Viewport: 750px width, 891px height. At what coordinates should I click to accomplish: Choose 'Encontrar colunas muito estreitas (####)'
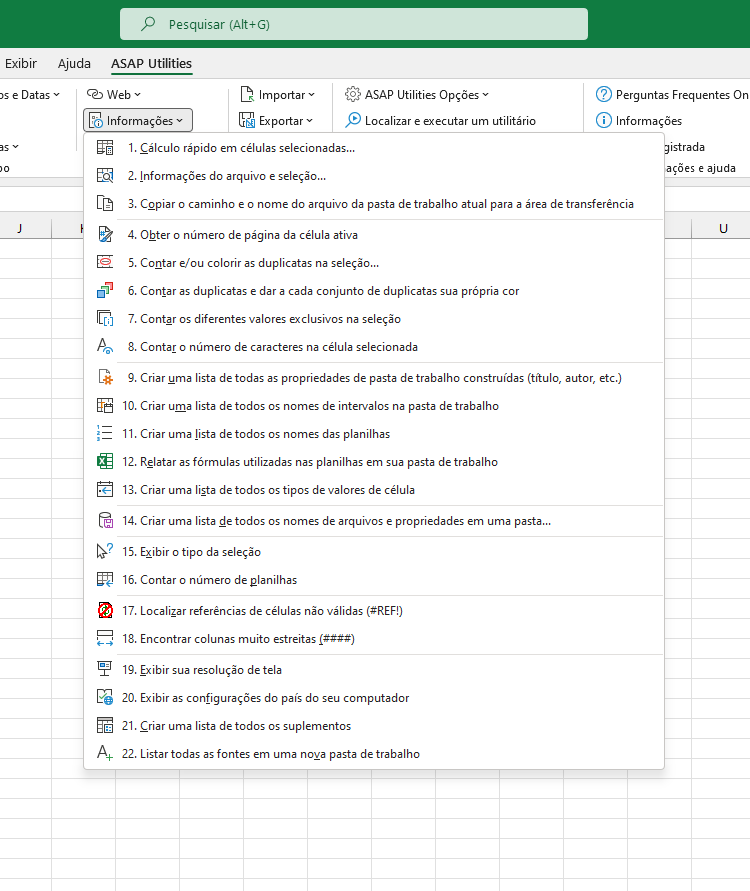tap(374, 638)
